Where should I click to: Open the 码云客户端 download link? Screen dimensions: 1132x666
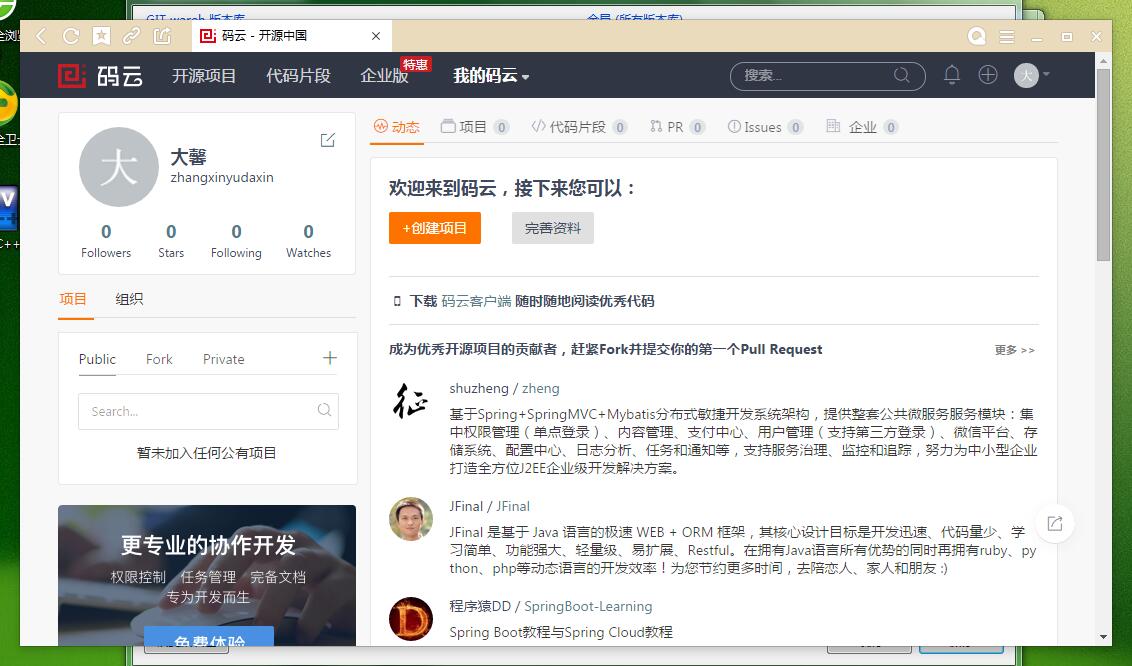[x=476, y=301]
